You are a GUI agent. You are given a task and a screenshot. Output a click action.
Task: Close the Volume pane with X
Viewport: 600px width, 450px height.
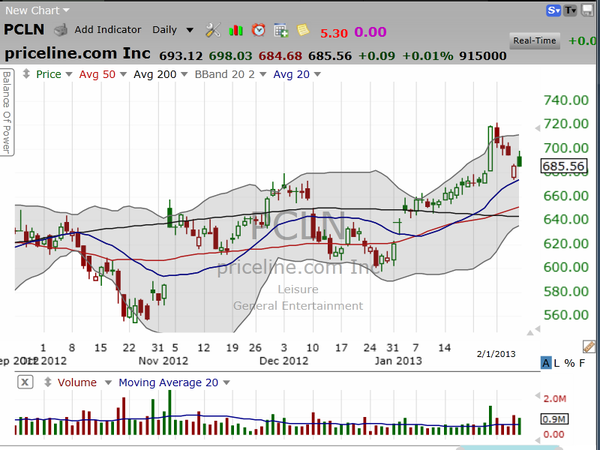25,382
